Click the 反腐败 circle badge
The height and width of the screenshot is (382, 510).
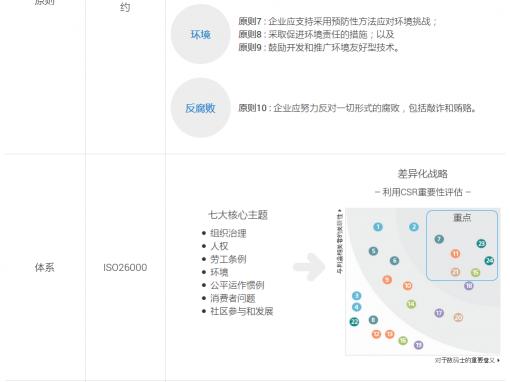point(201,108)
